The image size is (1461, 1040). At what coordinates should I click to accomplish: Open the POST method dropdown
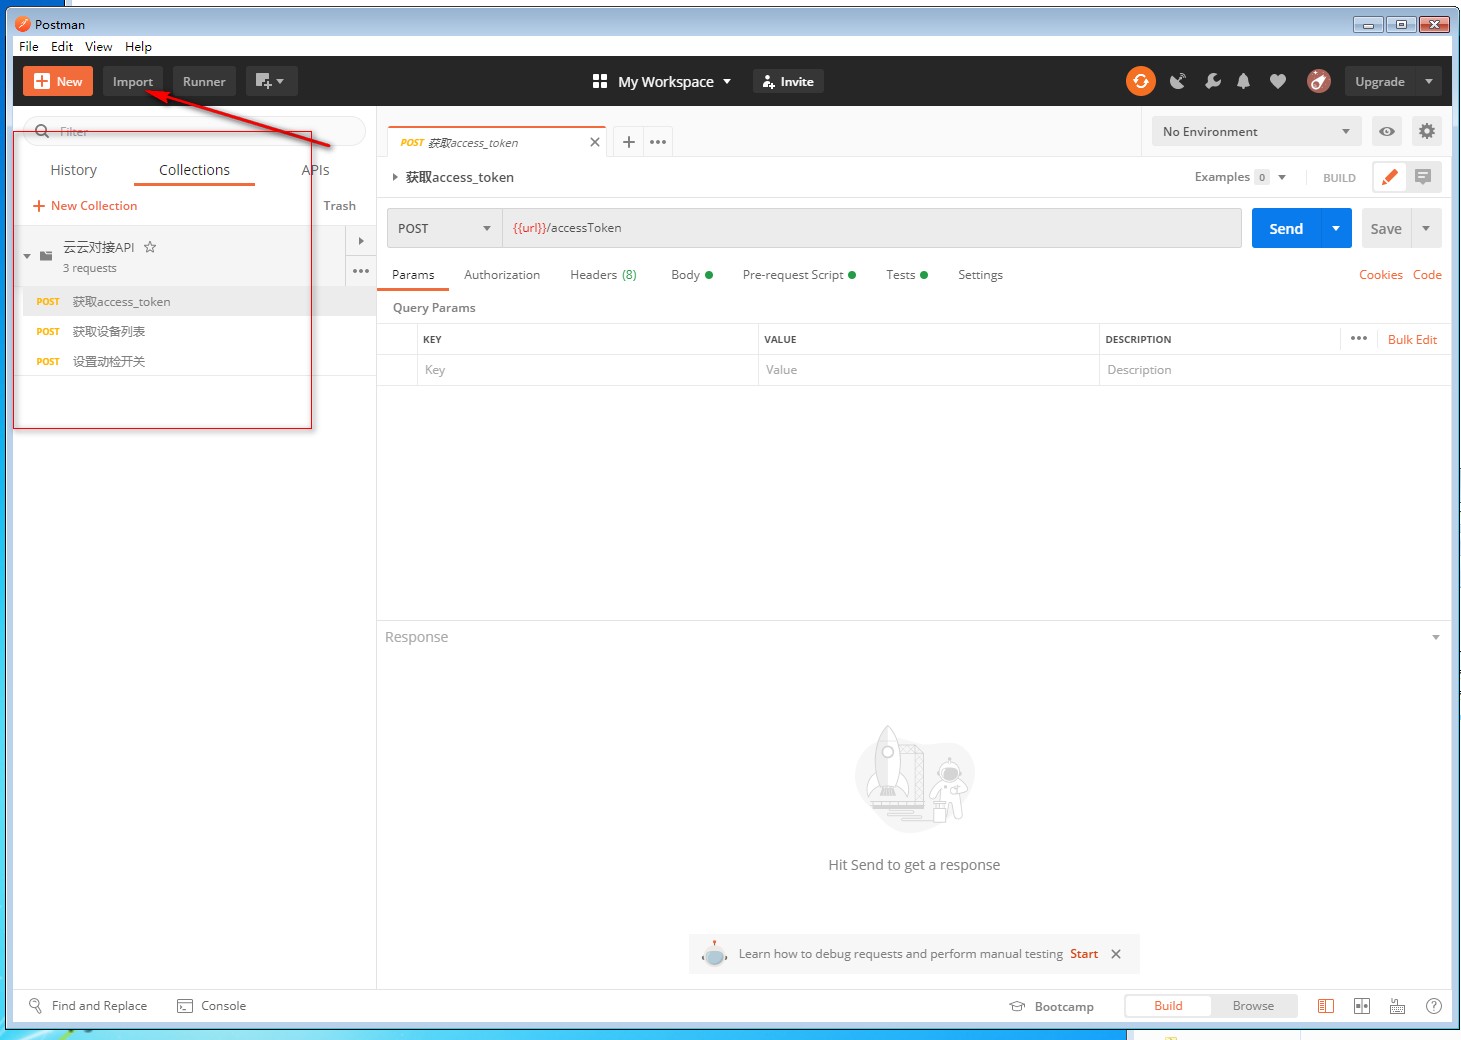[444, 228]
